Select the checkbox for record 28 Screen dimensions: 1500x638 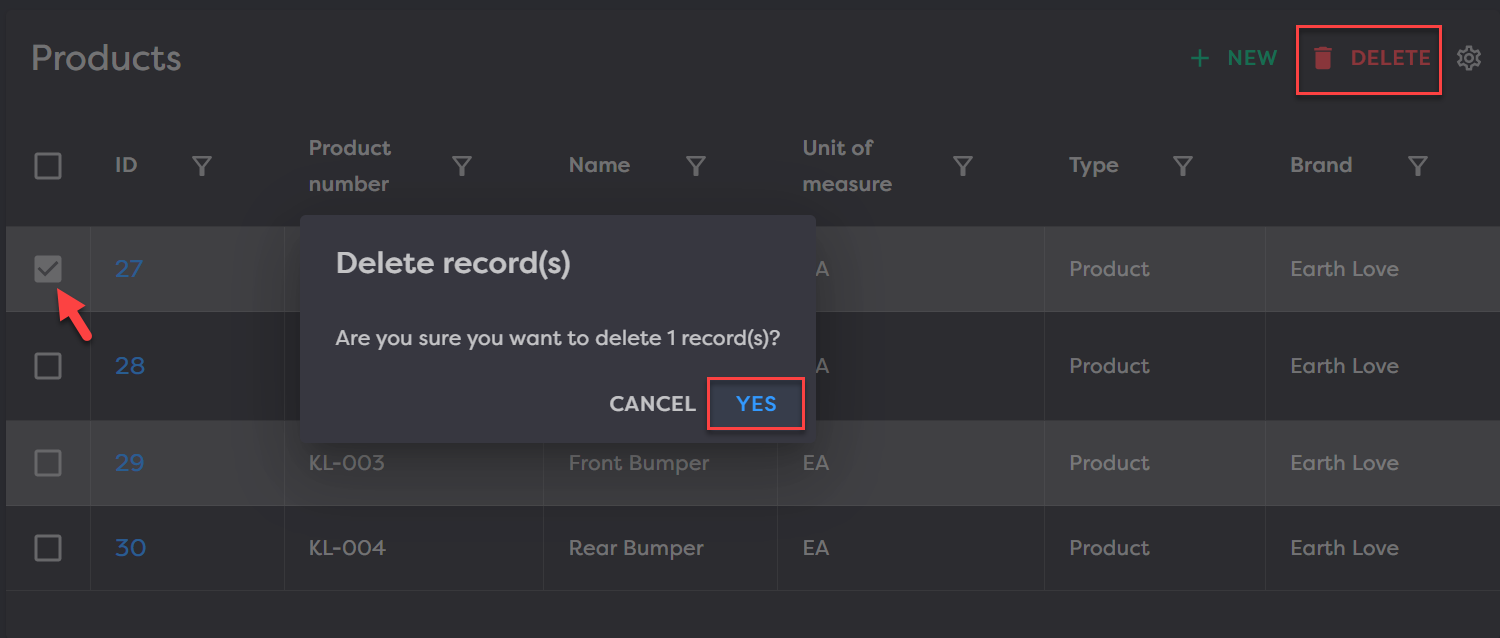48,367
